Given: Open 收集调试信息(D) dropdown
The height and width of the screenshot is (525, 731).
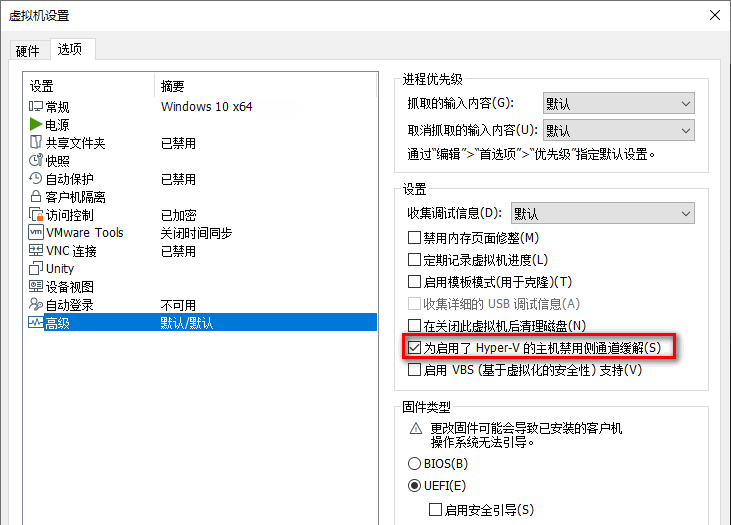Looking at the screenshot, I should [x=603, y=214].
